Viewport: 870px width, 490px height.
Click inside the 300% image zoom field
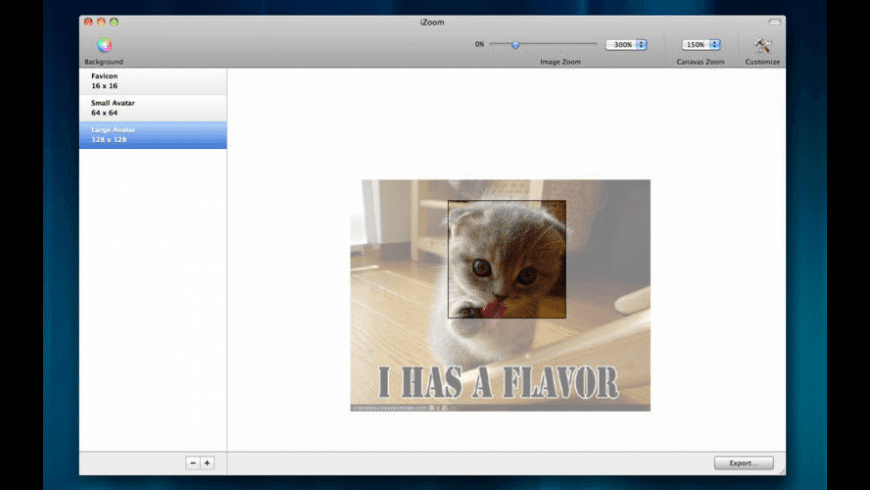(621, 44)
